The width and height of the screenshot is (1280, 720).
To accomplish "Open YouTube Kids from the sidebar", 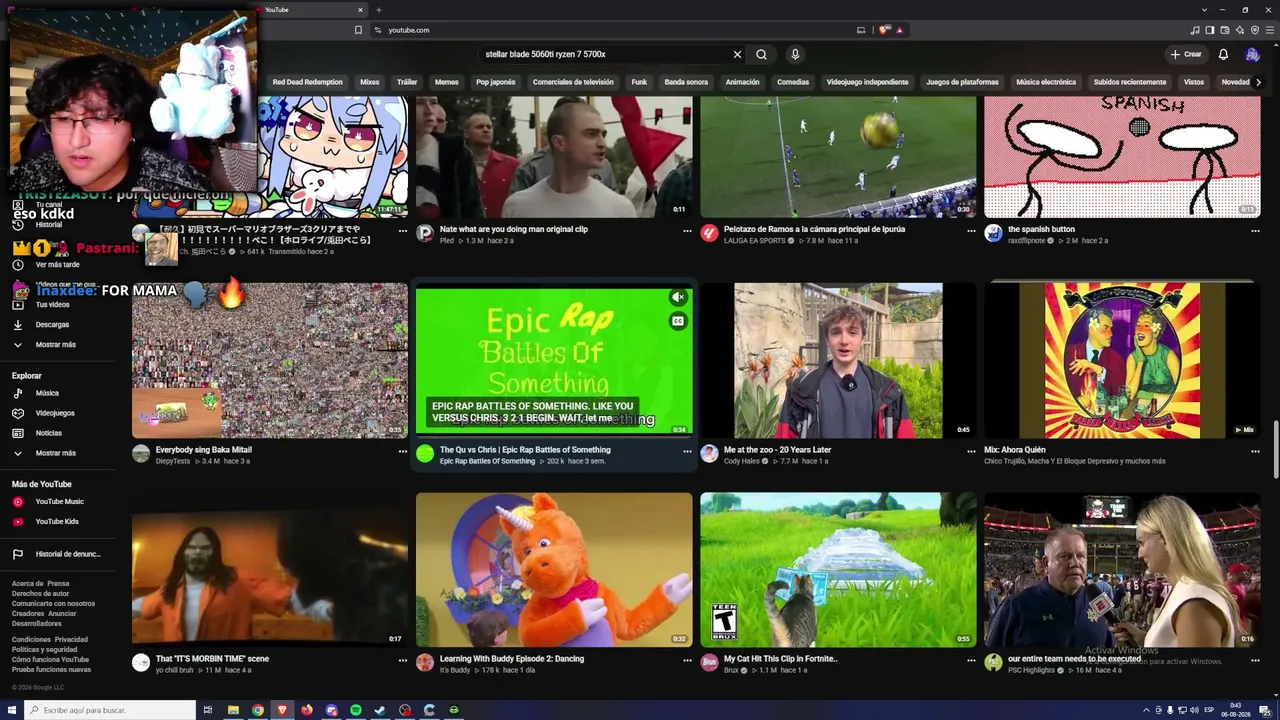I will pyautogui.click(x=57, y=522).
